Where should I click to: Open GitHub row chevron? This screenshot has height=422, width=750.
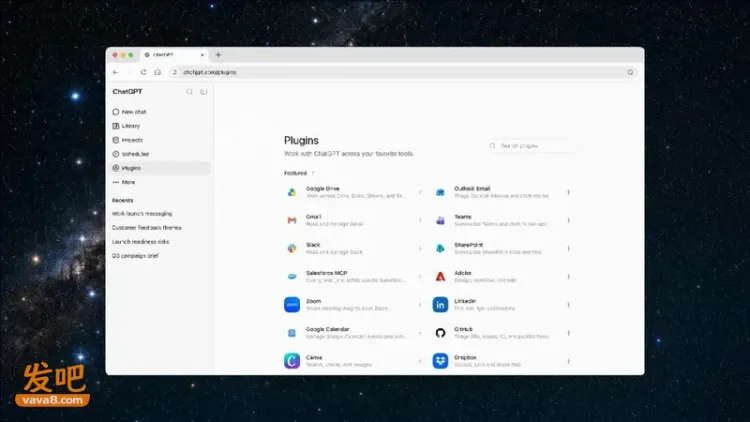pos(568,333)
